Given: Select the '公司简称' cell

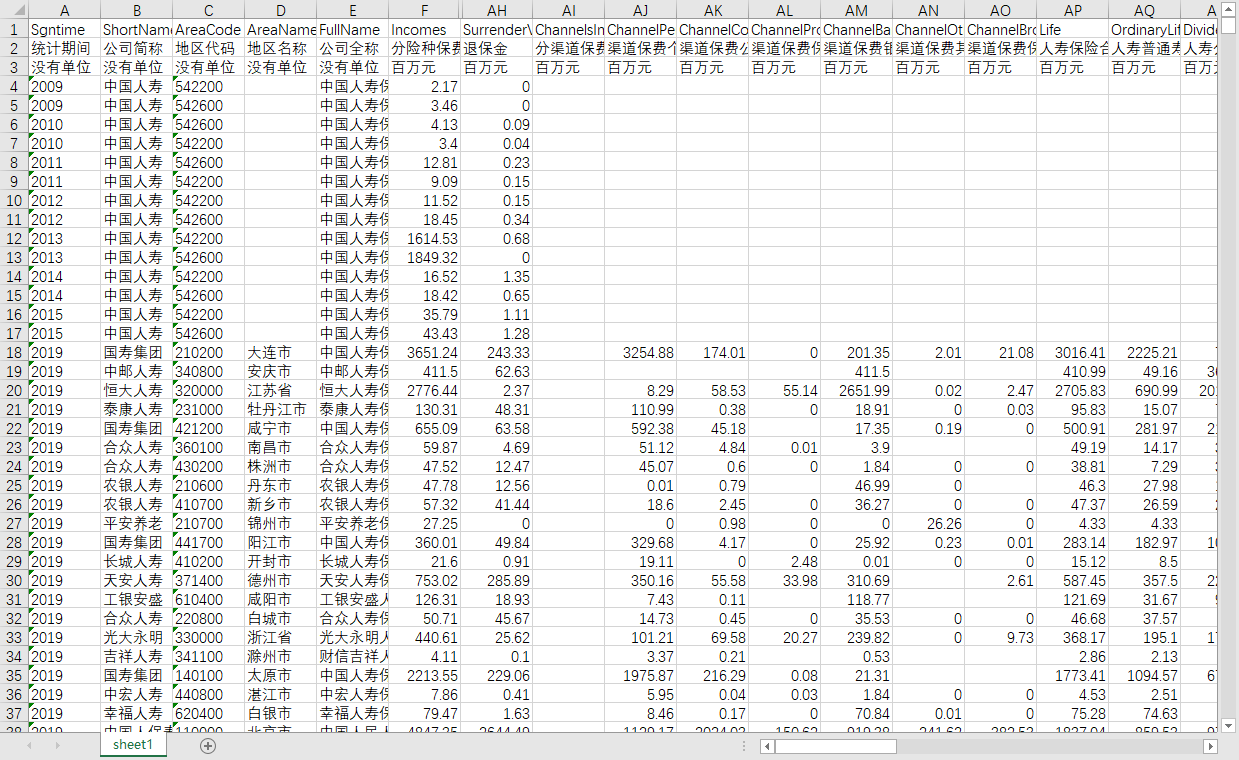Looking at the screenshot, I should tap(137, 48).
